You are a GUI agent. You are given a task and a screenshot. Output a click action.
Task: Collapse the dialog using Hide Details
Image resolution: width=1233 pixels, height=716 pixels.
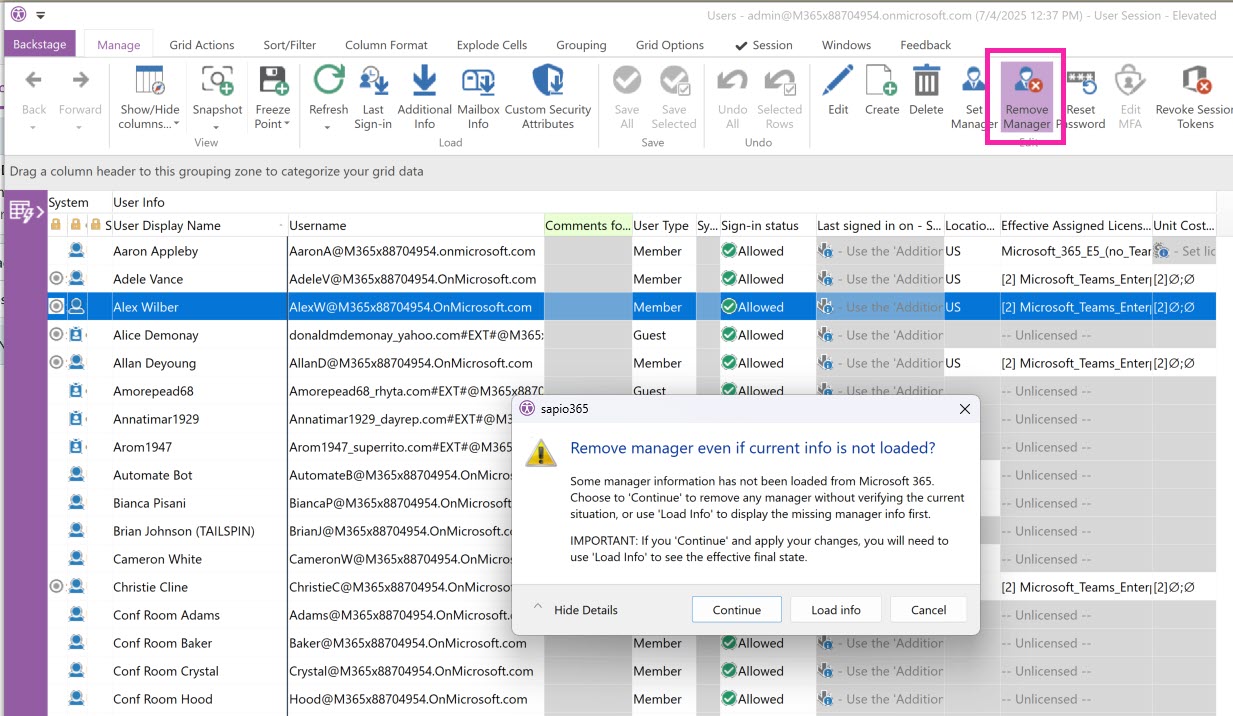click(x=576, y=610)
